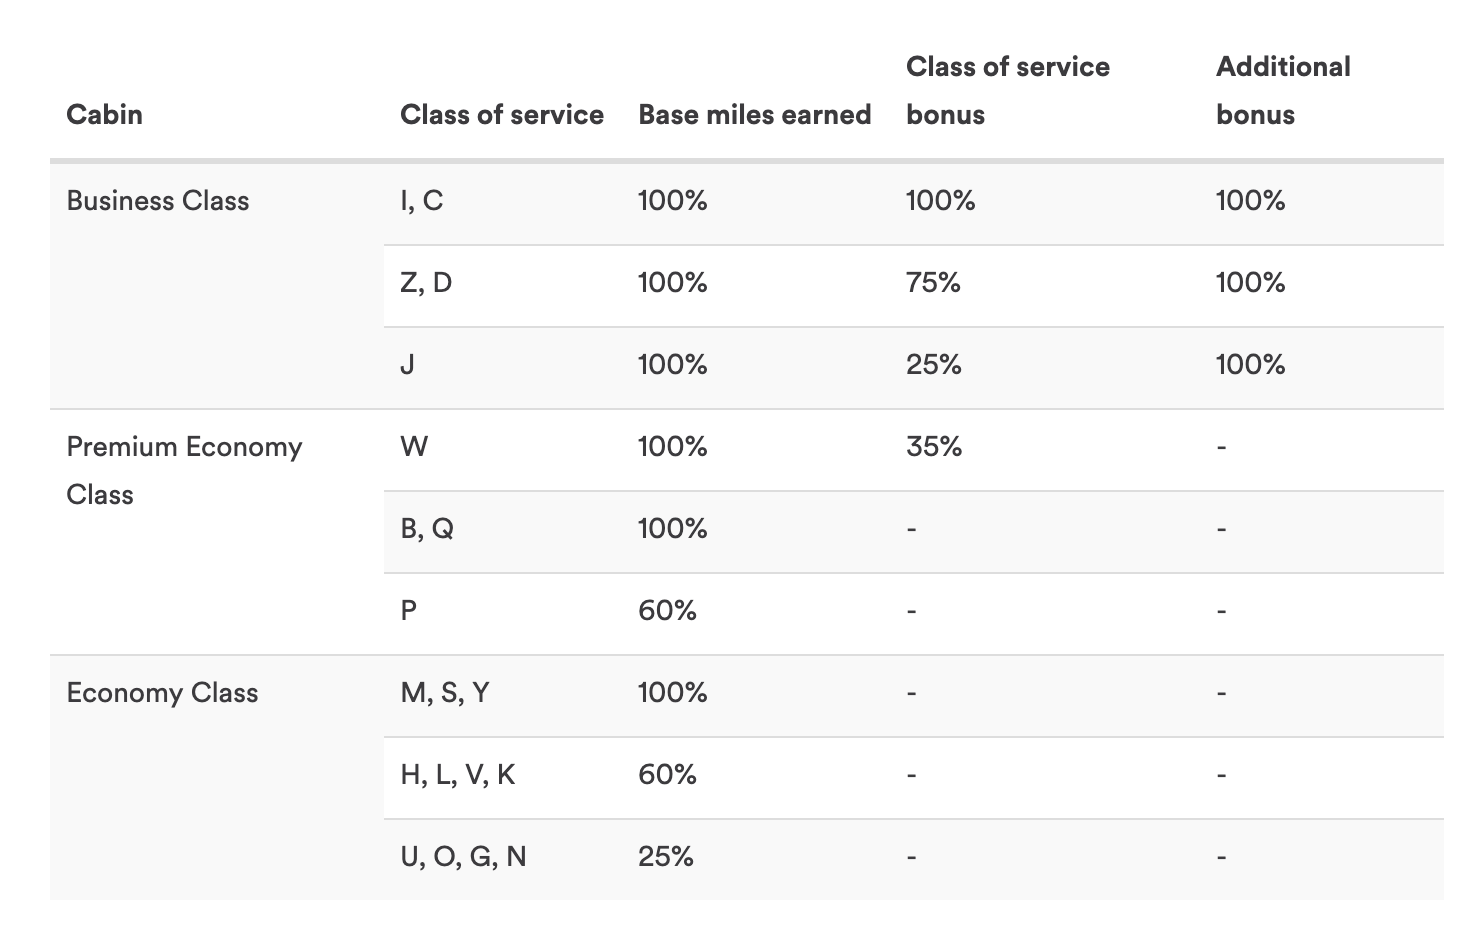Select the Base miles earned header
The height and width of the screenshot is (940, 1466).
click(754, 115)
